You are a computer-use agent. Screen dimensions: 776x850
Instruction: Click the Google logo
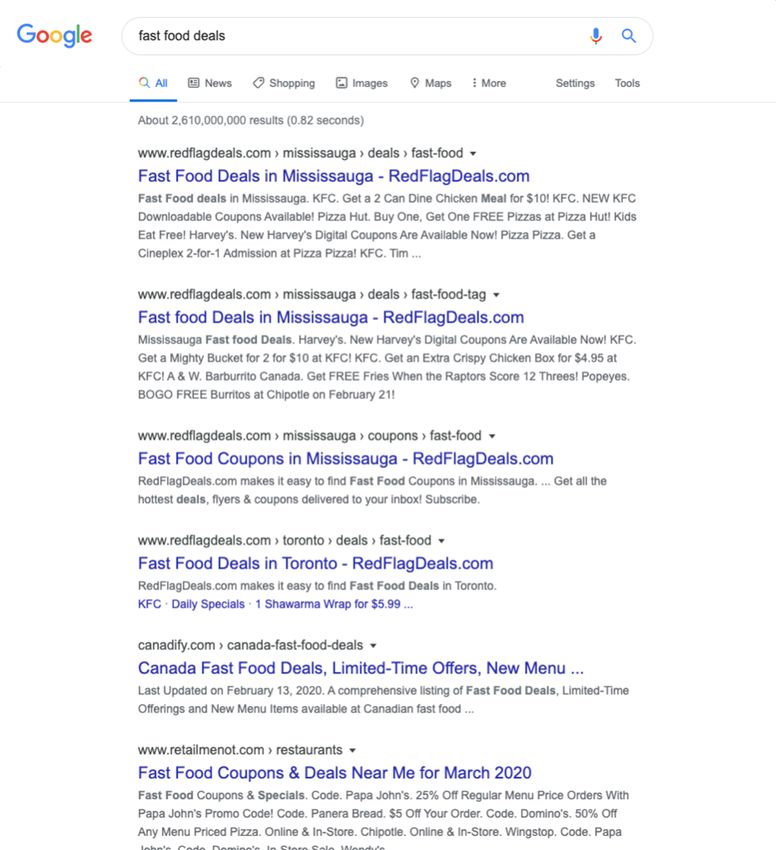coord(54,35)
